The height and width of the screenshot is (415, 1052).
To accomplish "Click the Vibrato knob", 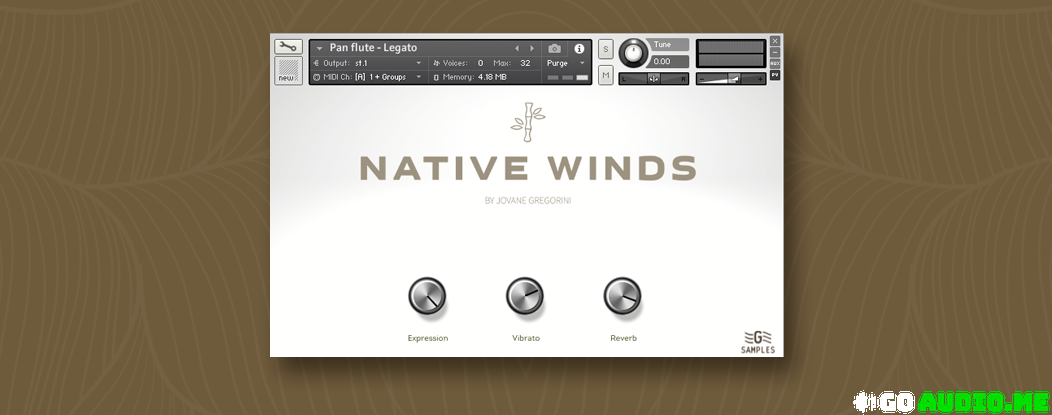I will [525, 296].
